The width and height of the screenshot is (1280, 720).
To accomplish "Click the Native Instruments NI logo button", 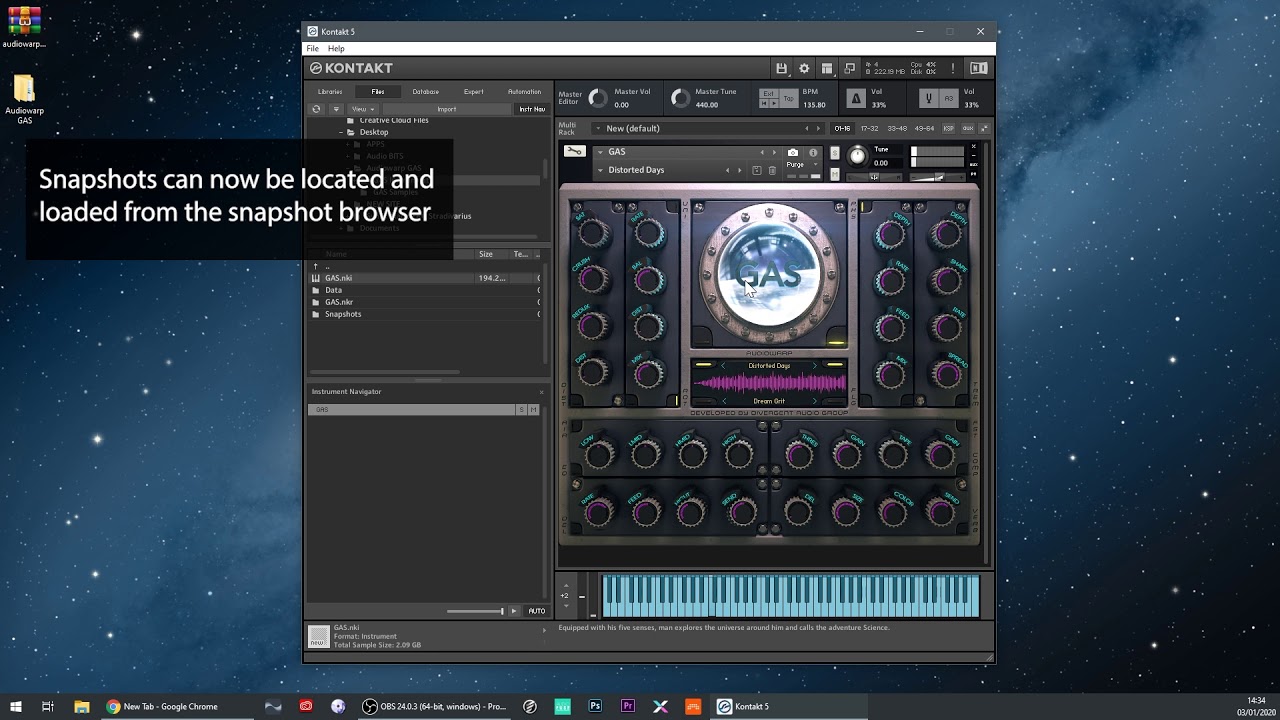I will 979,68.
